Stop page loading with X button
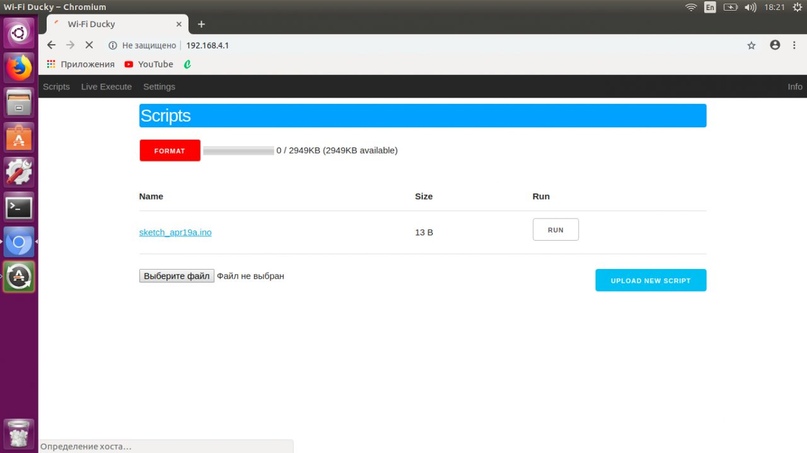This screenshot has height=453, width=807. point(89,45)
